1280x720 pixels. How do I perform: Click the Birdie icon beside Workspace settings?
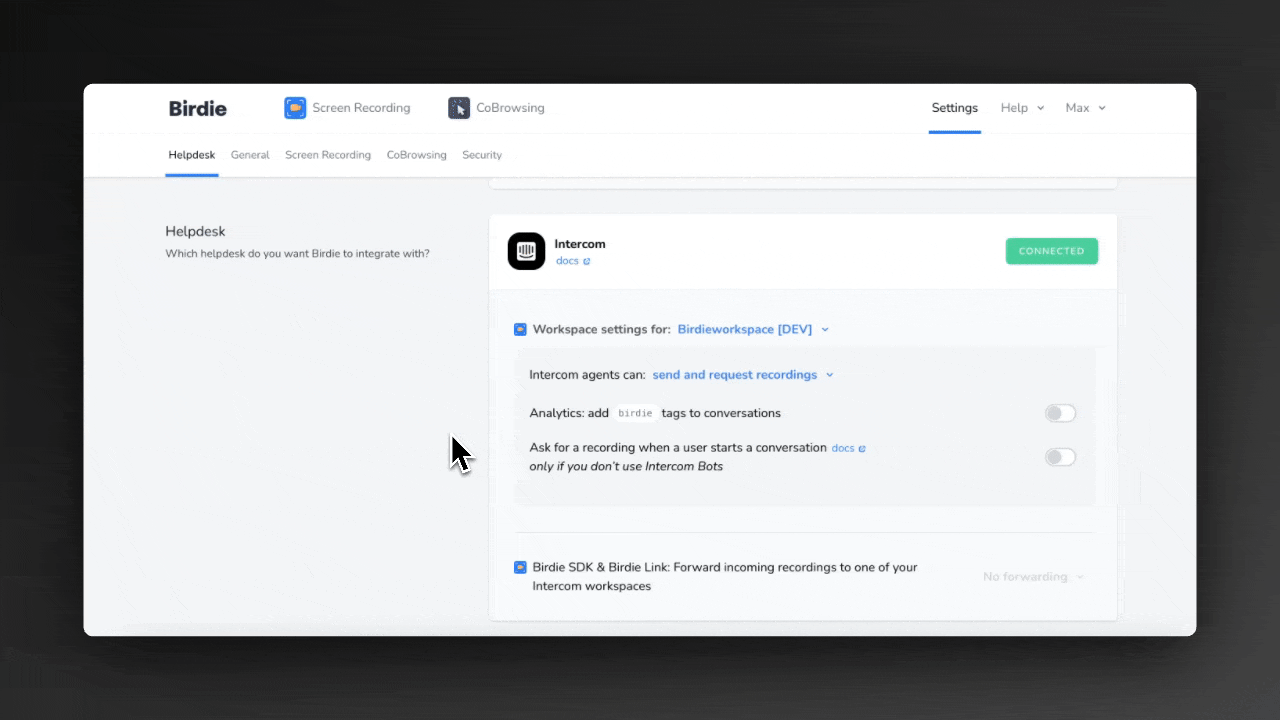pyautogui.click(x=520, y=329)
